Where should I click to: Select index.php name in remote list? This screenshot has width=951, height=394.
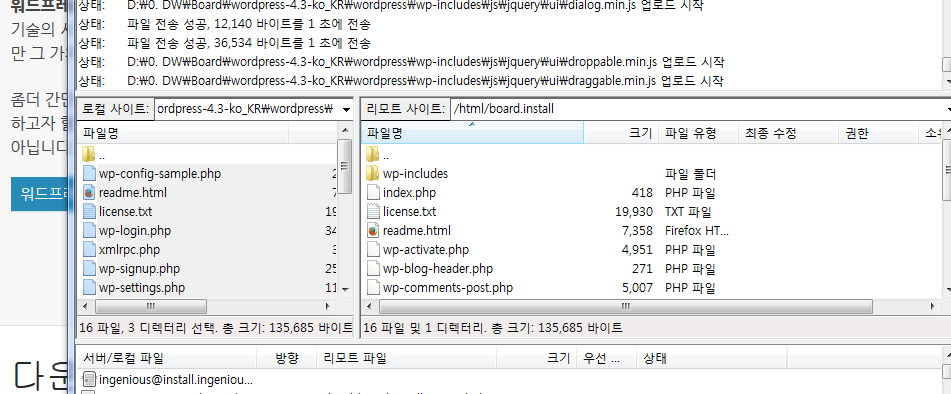[409, 193]
